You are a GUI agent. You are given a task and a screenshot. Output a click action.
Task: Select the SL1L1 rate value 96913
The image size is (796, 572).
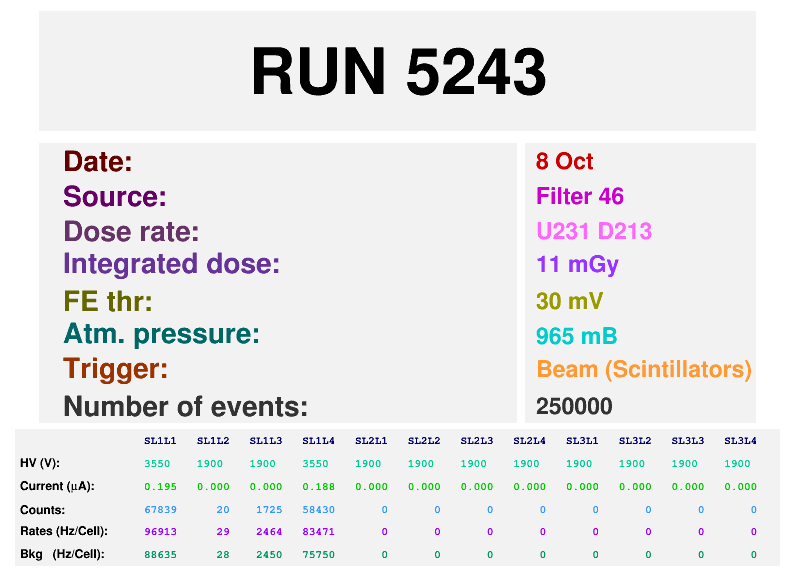[x=160, y=531]
